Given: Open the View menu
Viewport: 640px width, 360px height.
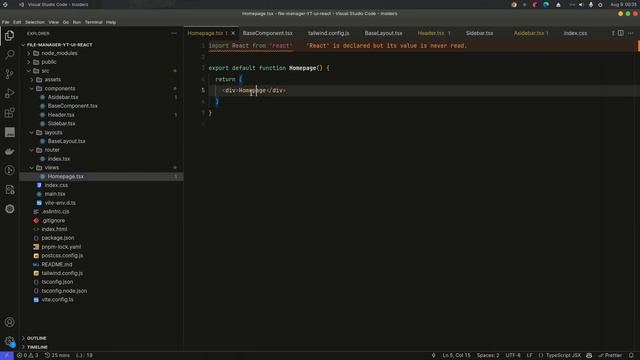Looking at the screenshot, I should click(x=53, y=22).
